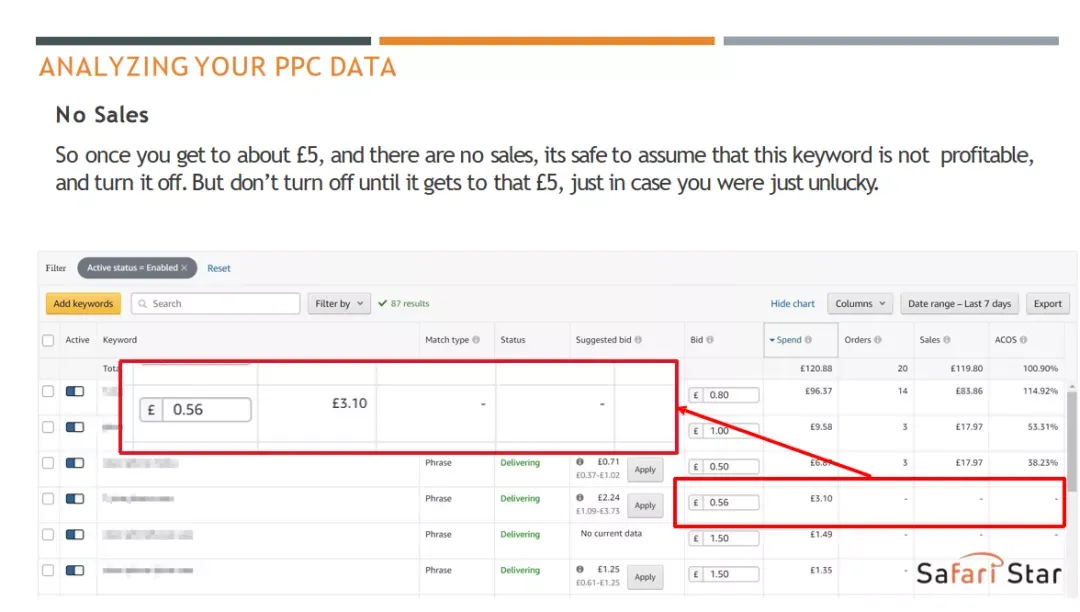Image resolution: width=1080 pixels, height=612 pixels.
Task: Click the 87 results checkmark indicator
Action: tap(404, 304)
